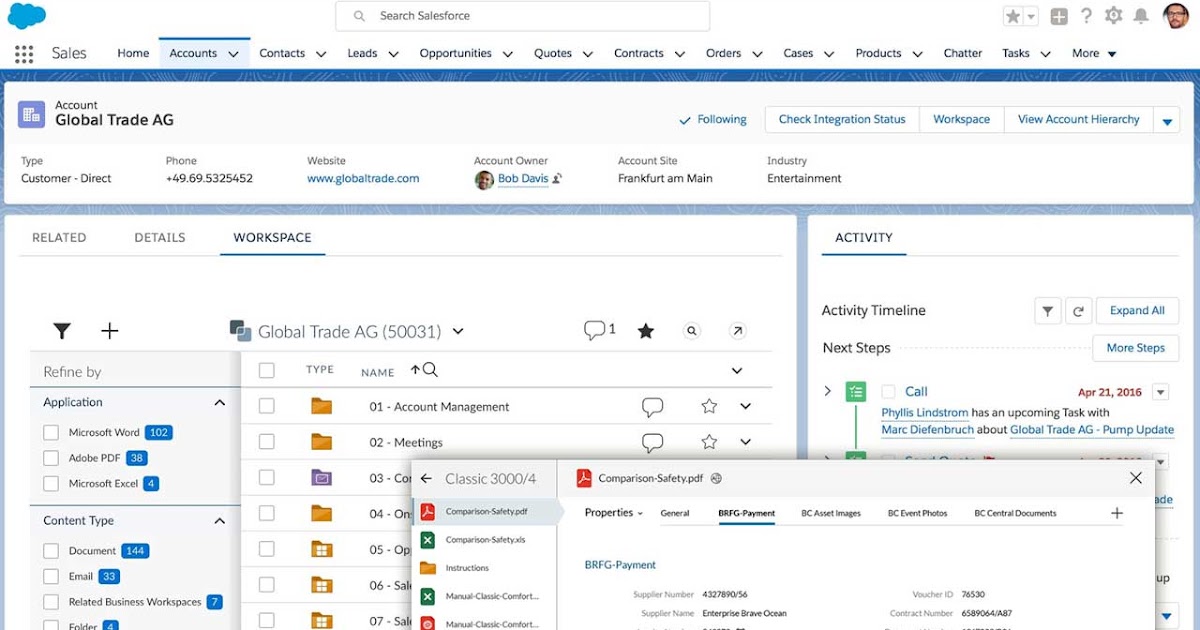Viewport: 1200px width, 630px height.
Task: Mark Global Trade AG workspace as favorite
Action: (646, 331)
